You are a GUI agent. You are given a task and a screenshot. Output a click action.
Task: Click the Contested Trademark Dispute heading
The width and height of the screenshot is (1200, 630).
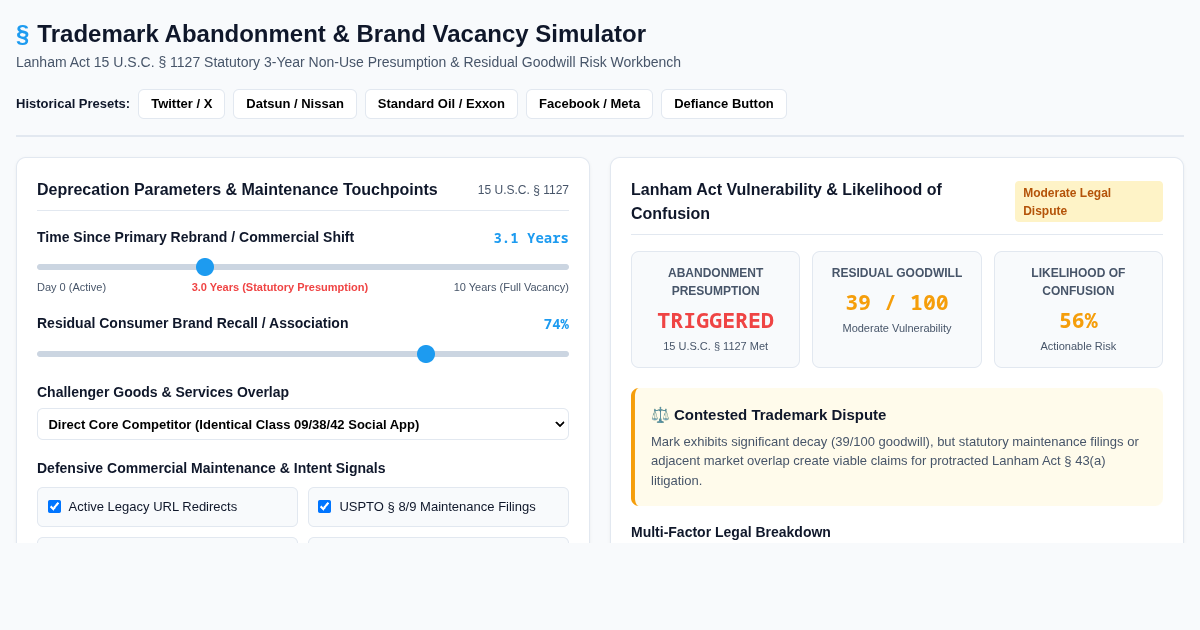[x=780, y=415]
